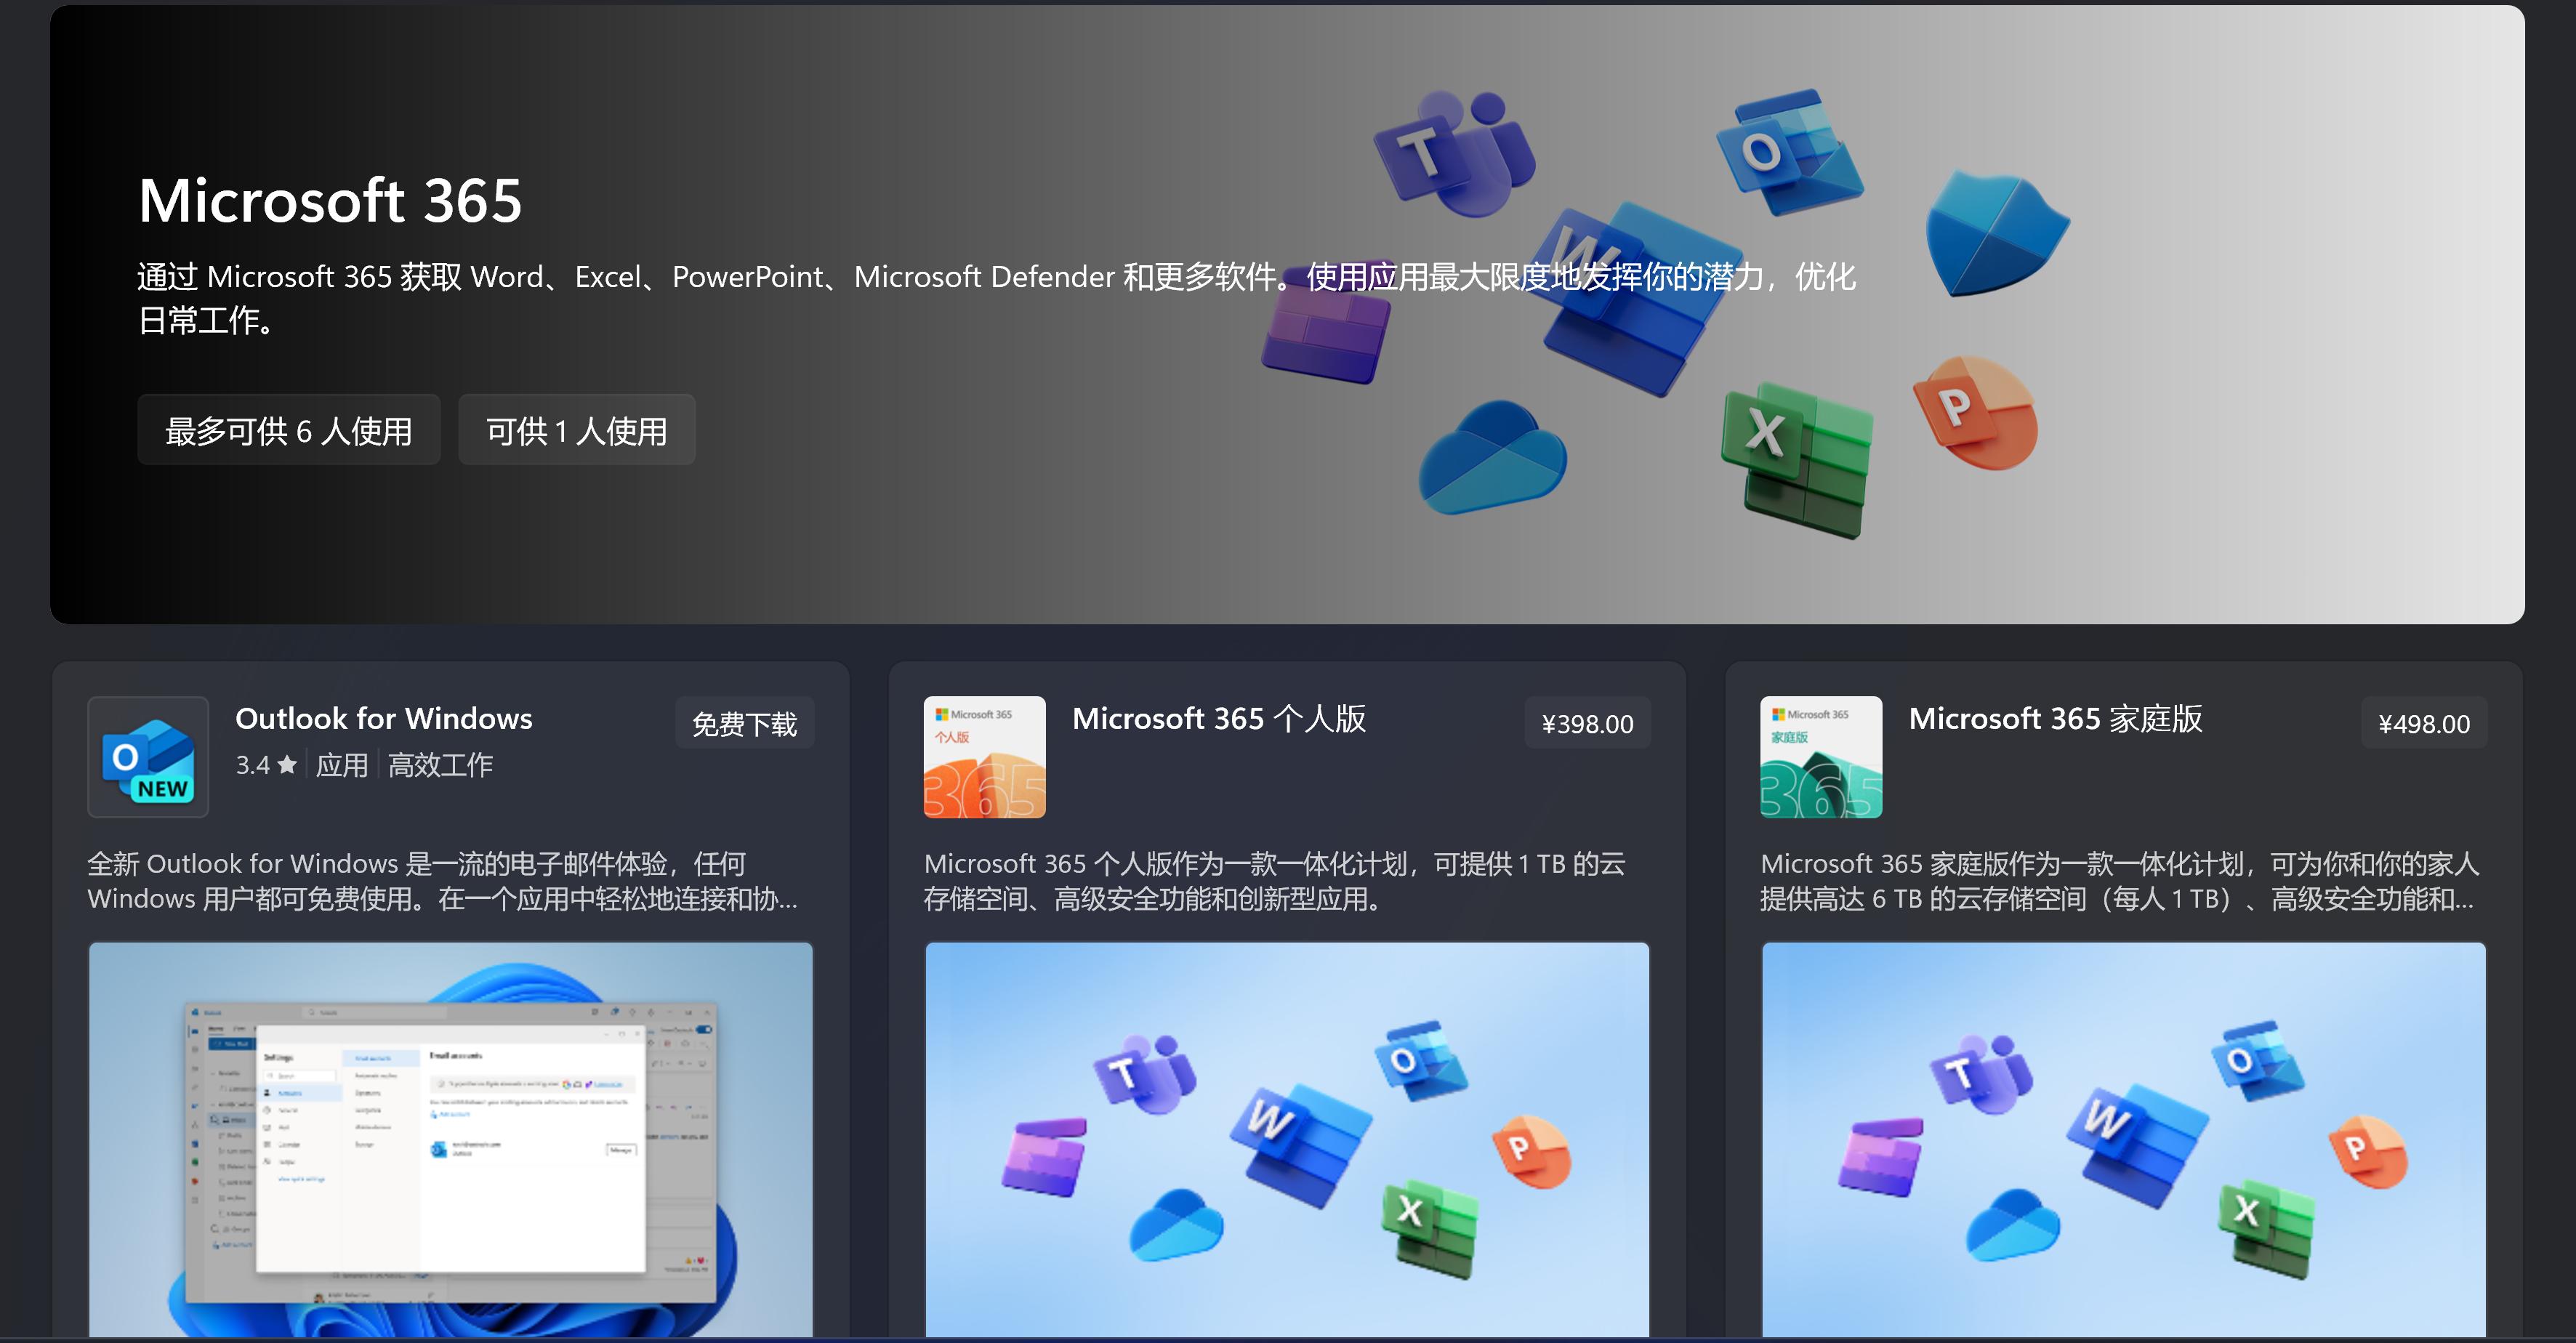Click the Microsoft 365 个人版 product icon
Viewport: 2576px width, 1343px height.
point(984,757)
